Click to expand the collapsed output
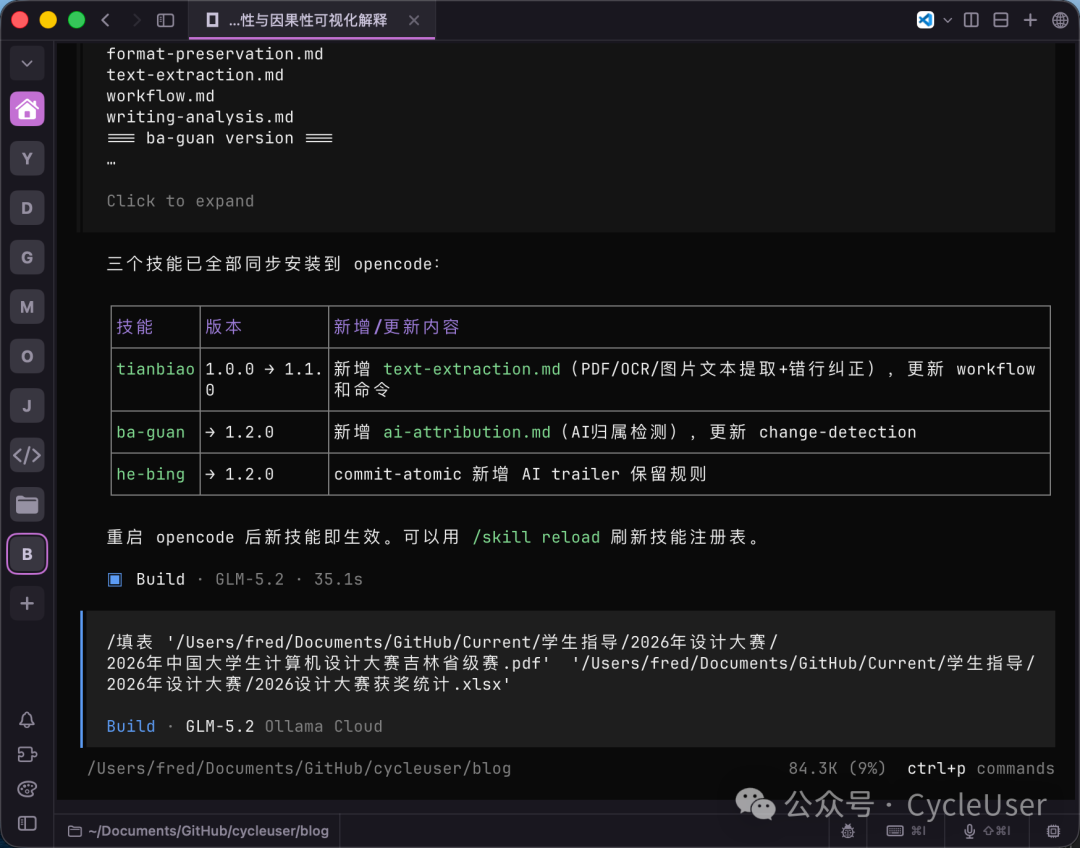 pos(180,201)
